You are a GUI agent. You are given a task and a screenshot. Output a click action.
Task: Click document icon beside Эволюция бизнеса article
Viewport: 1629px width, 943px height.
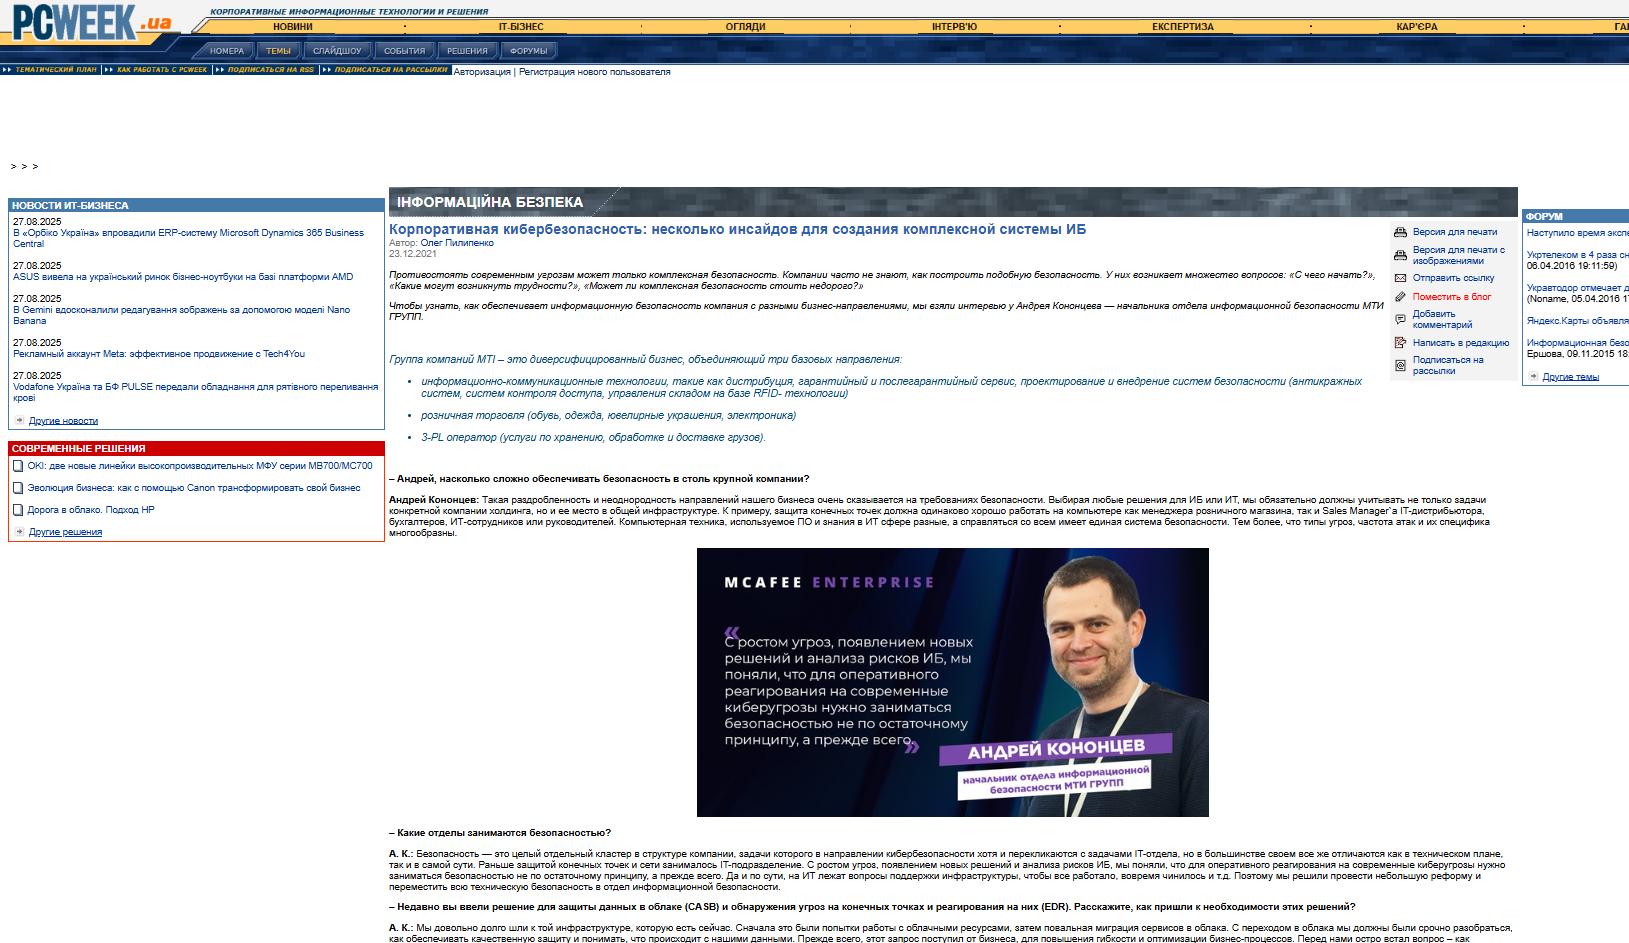click(18, 488)
